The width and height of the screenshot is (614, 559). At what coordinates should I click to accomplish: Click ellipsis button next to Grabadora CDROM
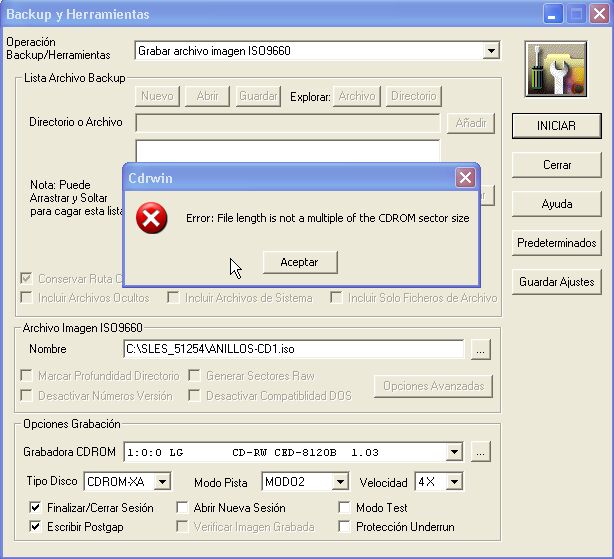coord(480,452)
